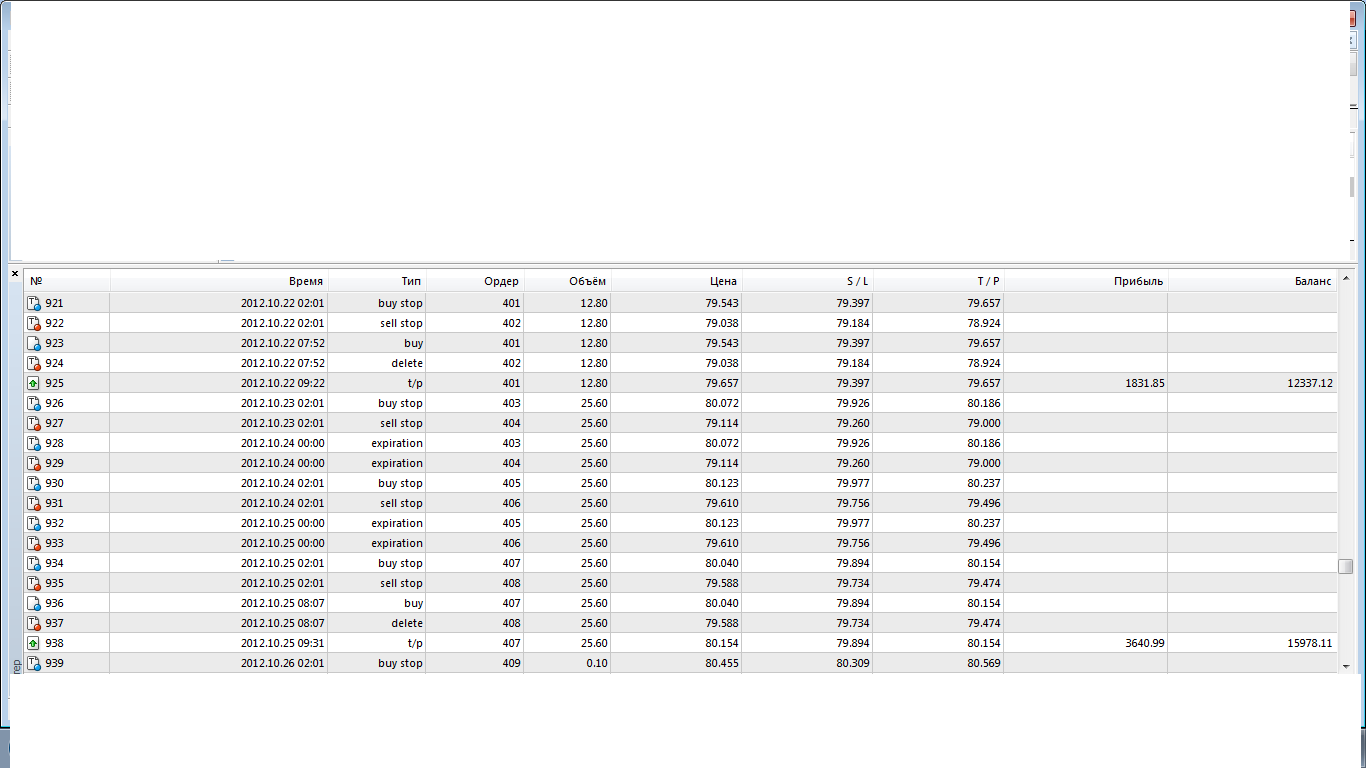Image resolution: width=1366 pixels, height=768 pixels.
Task: Click the stop loss 79.260 in row 927
Action: pyautogui.click(x=852, y=423)
